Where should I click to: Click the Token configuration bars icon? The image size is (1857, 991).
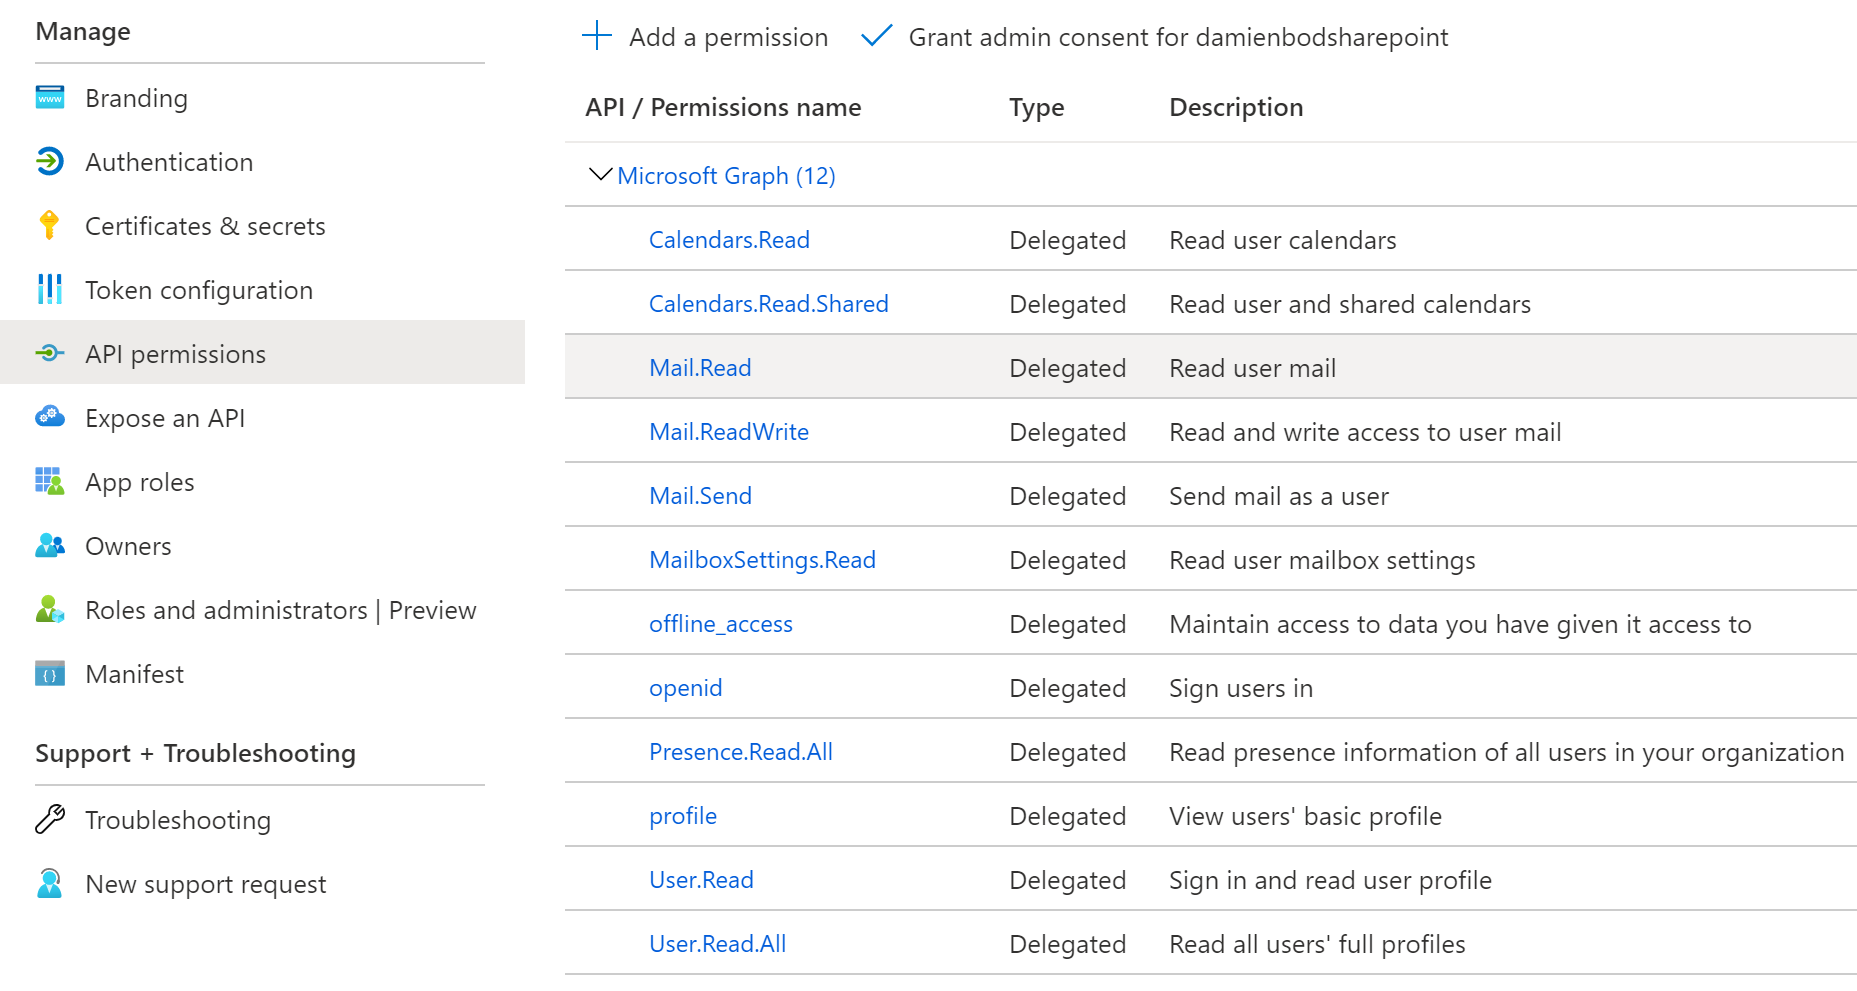tap(49, 290)
